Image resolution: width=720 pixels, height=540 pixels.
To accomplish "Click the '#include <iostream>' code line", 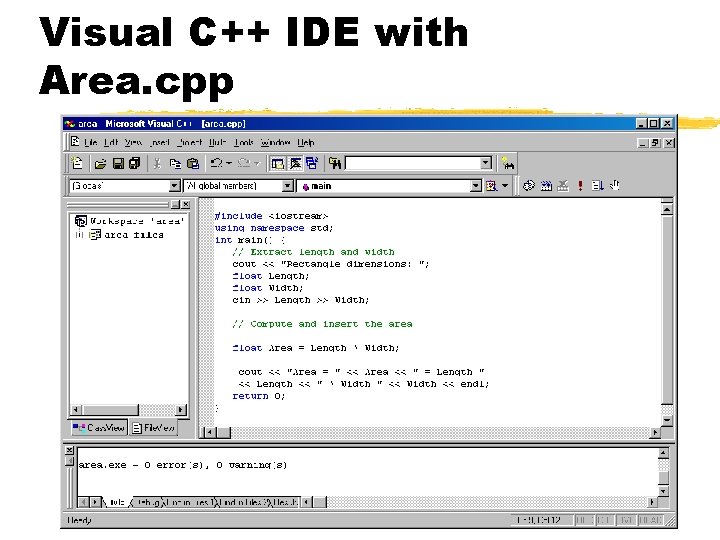I will click(x=271, y=216).
